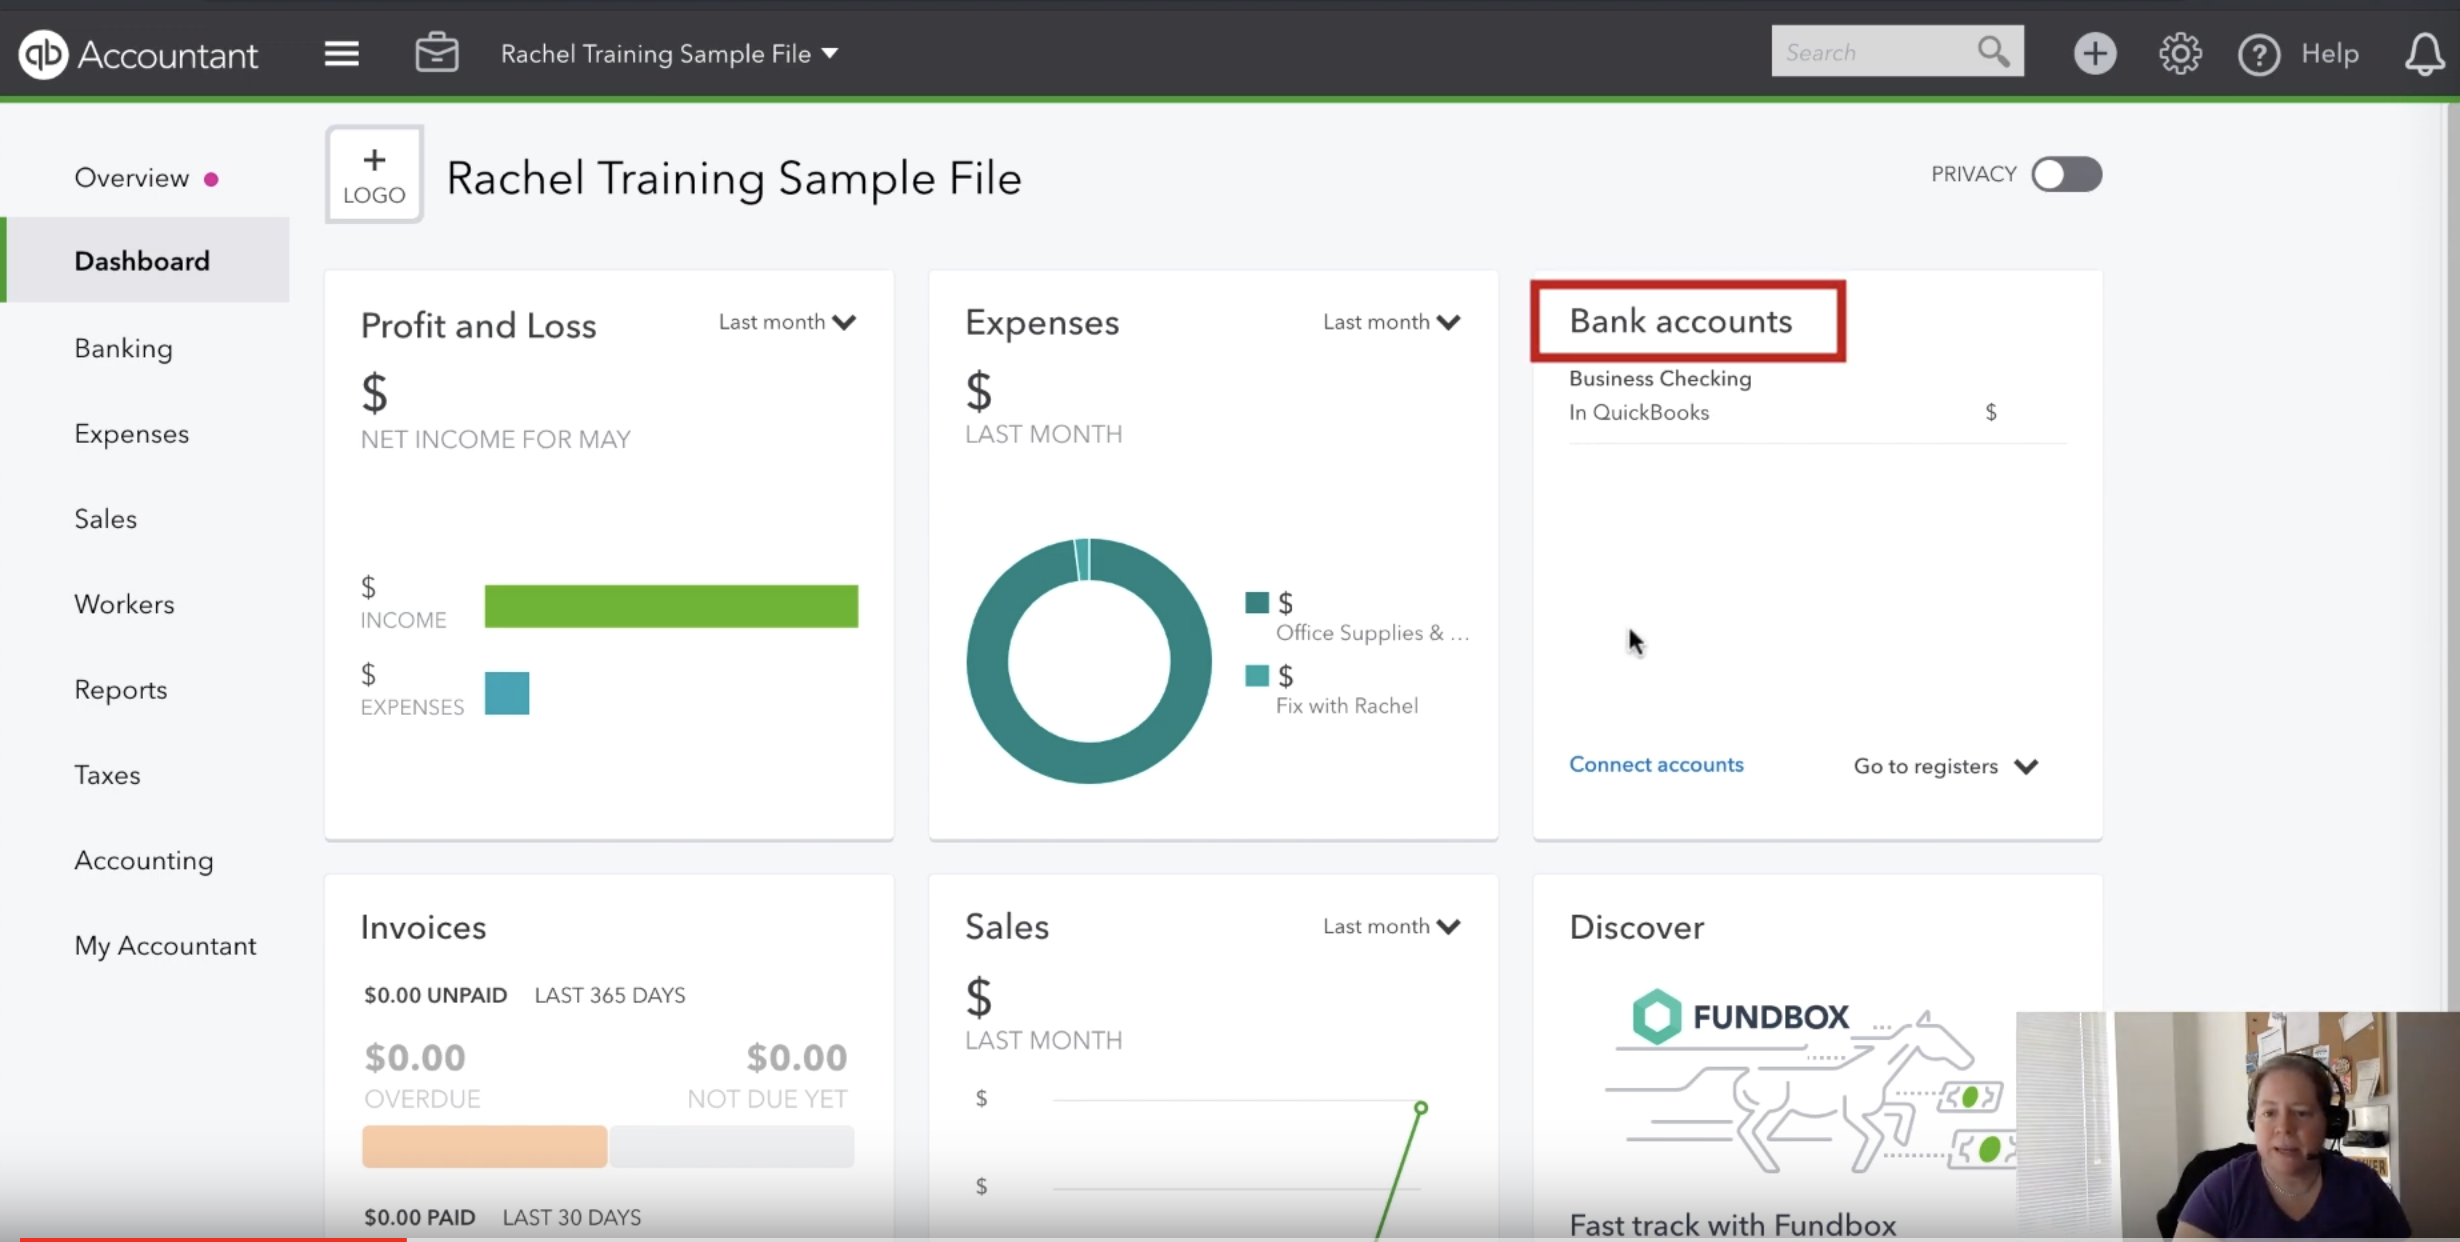Open Reports in the sidebar

coord(120,690)
